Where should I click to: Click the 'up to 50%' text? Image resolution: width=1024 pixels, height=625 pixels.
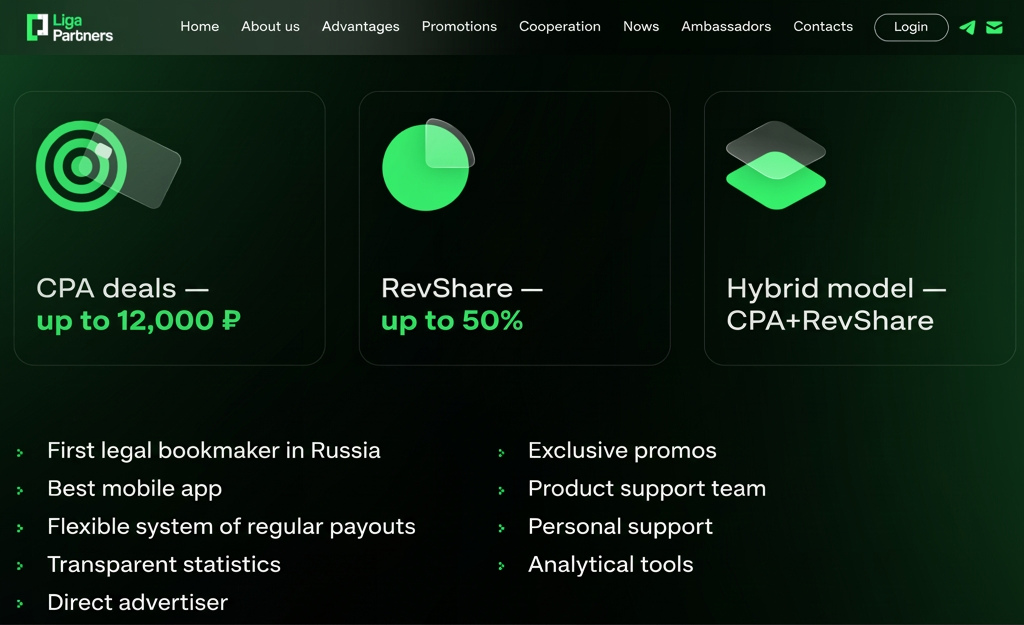[452, 321]
